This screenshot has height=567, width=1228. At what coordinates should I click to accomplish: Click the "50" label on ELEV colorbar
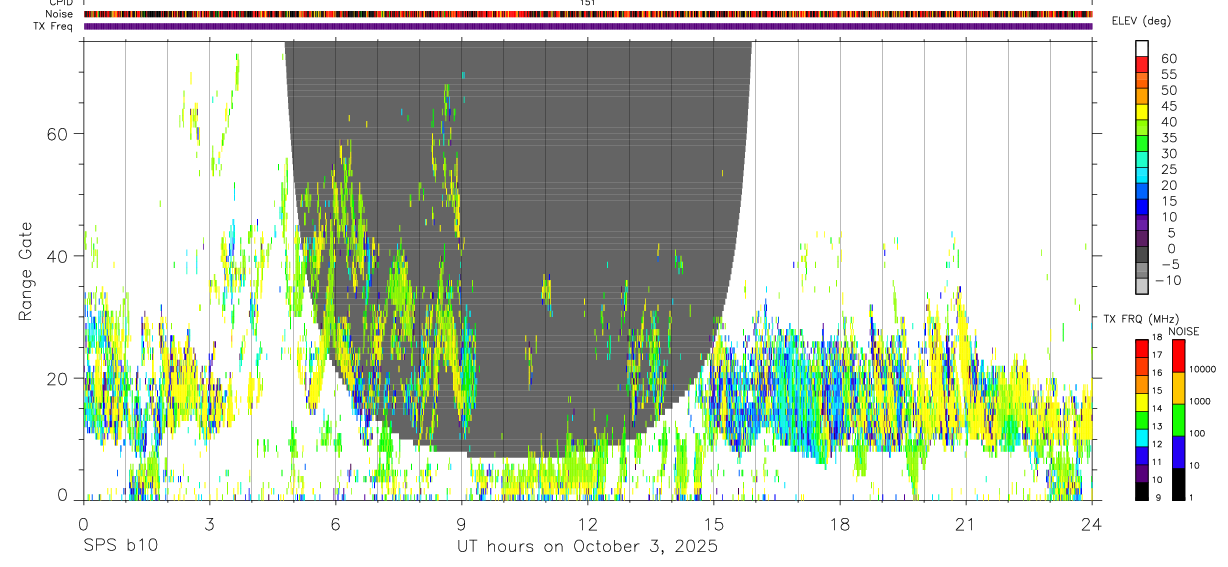click(x=1168, y=90)
